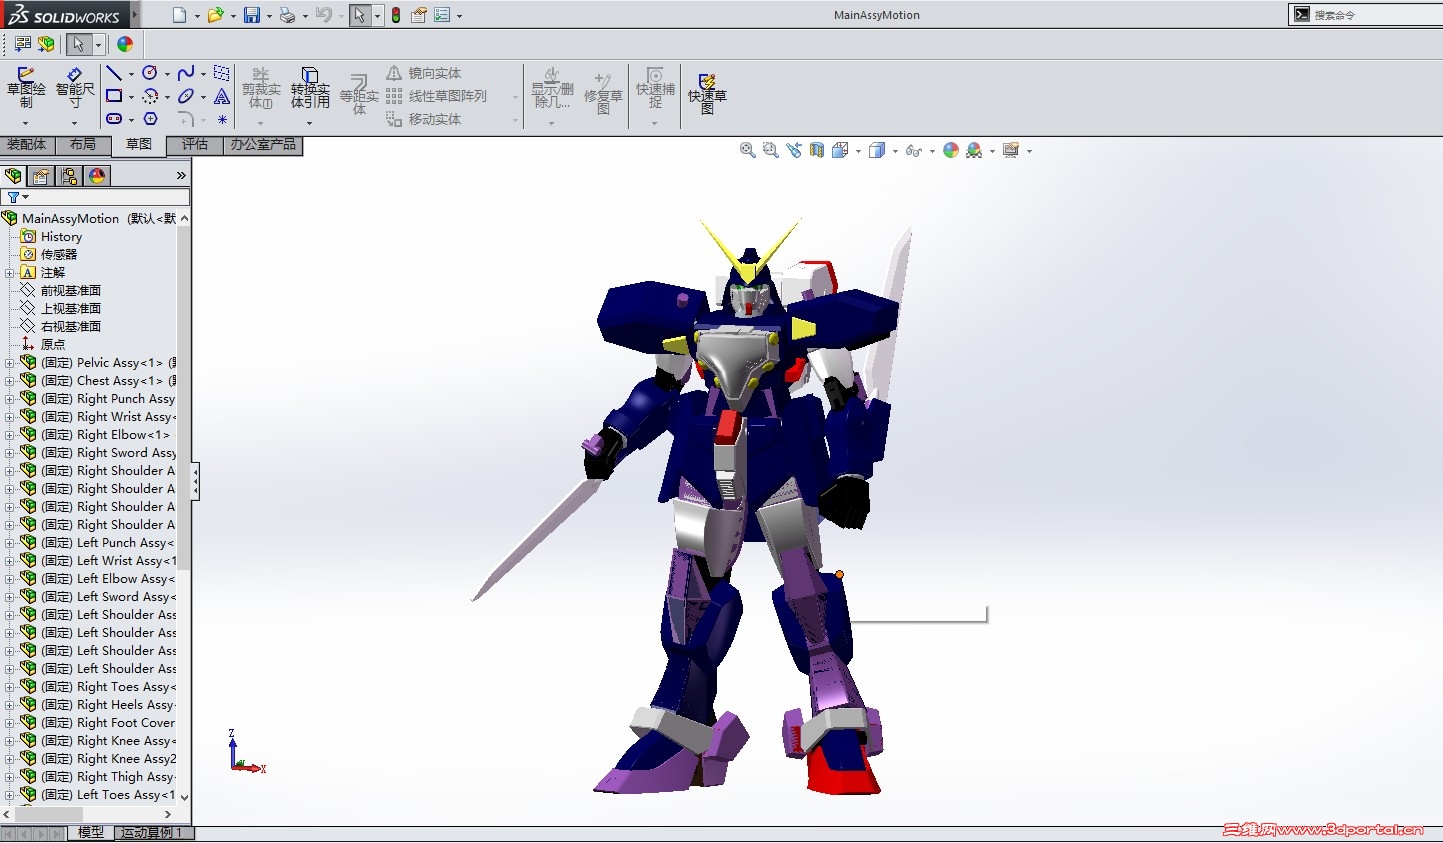Expand the Right Elbow<1> tree node
This screenshot has height=843, width=1443.
pos(10,435)
